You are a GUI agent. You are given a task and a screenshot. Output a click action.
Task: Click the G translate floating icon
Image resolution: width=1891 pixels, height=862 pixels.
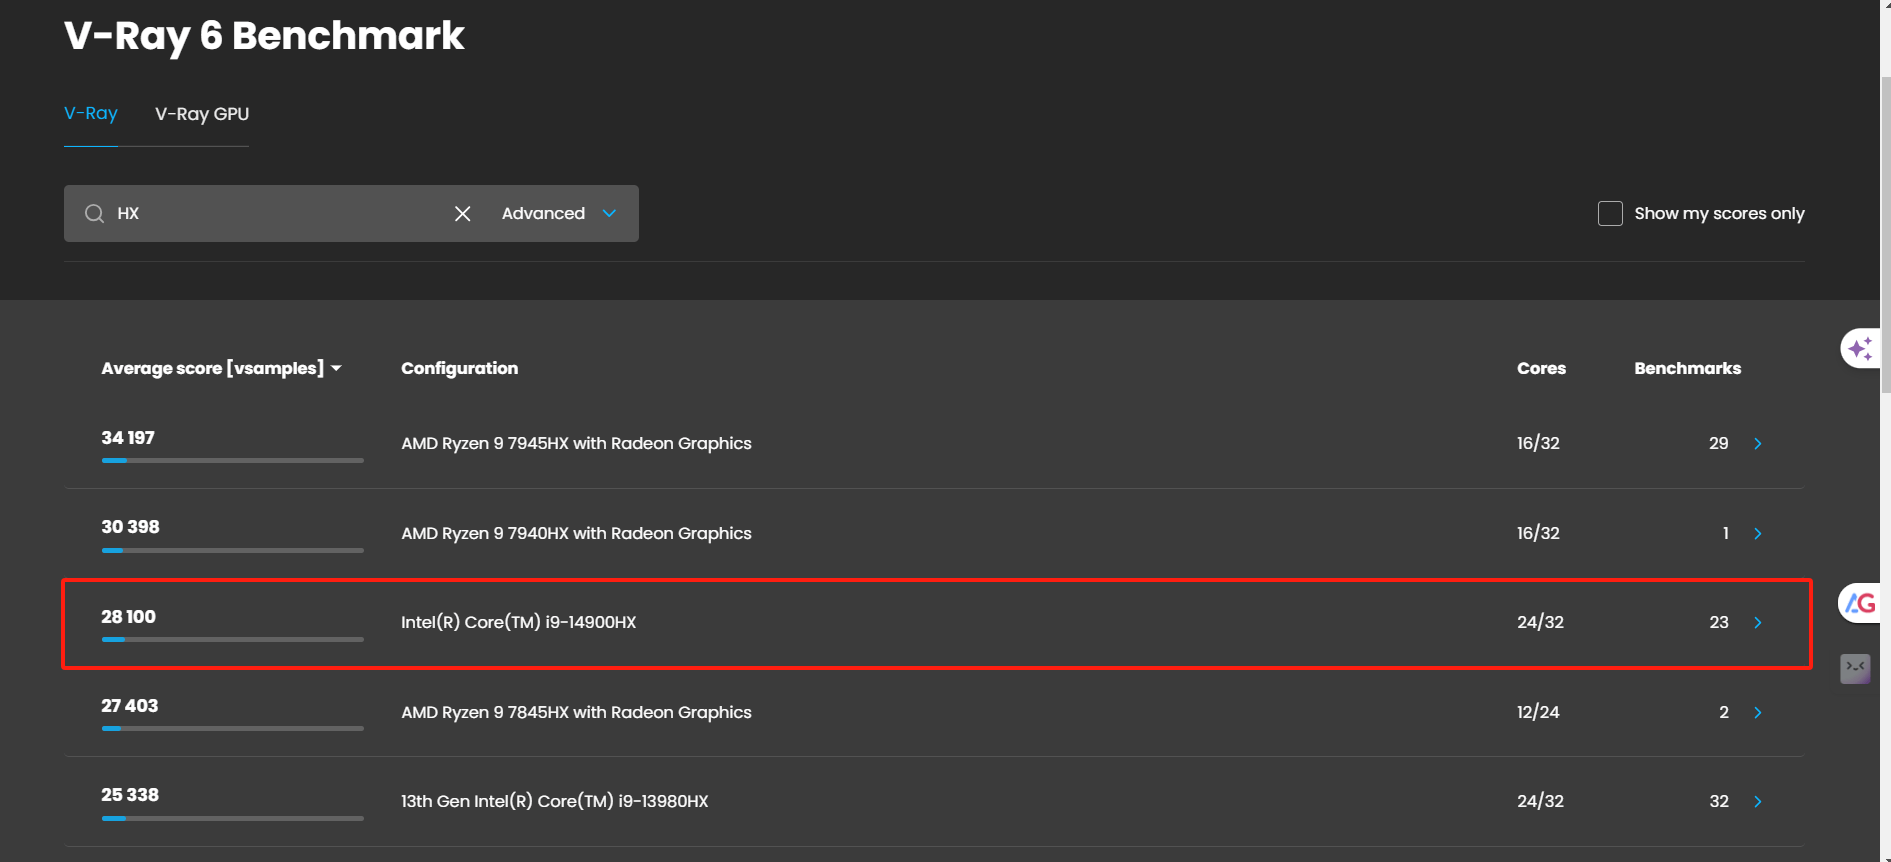point(1860,603)
